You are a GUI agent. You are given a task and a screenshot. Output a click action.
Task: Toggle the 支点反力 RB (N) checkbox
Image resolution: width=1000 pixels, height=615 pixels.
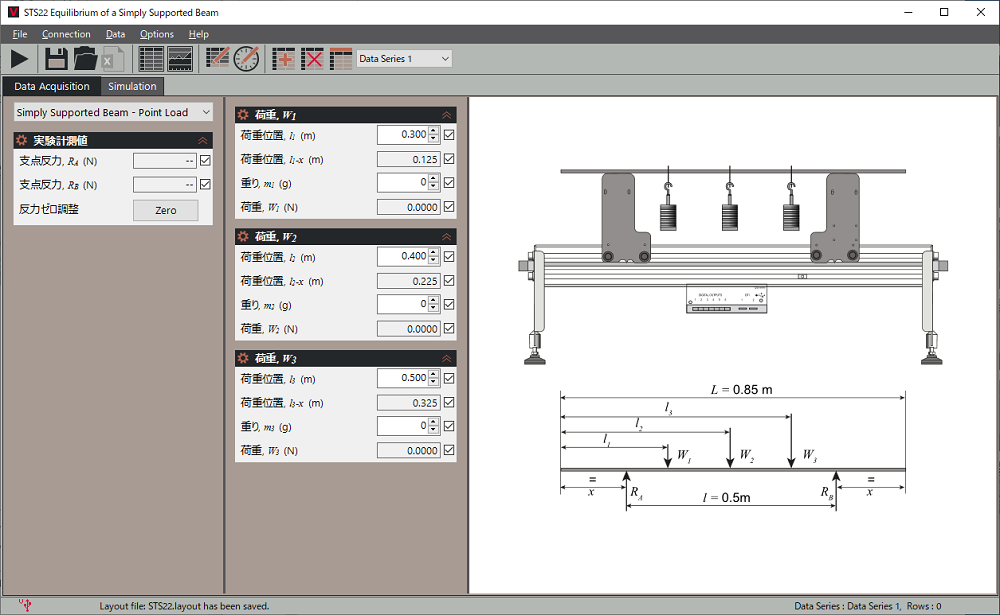pos(205,184)
